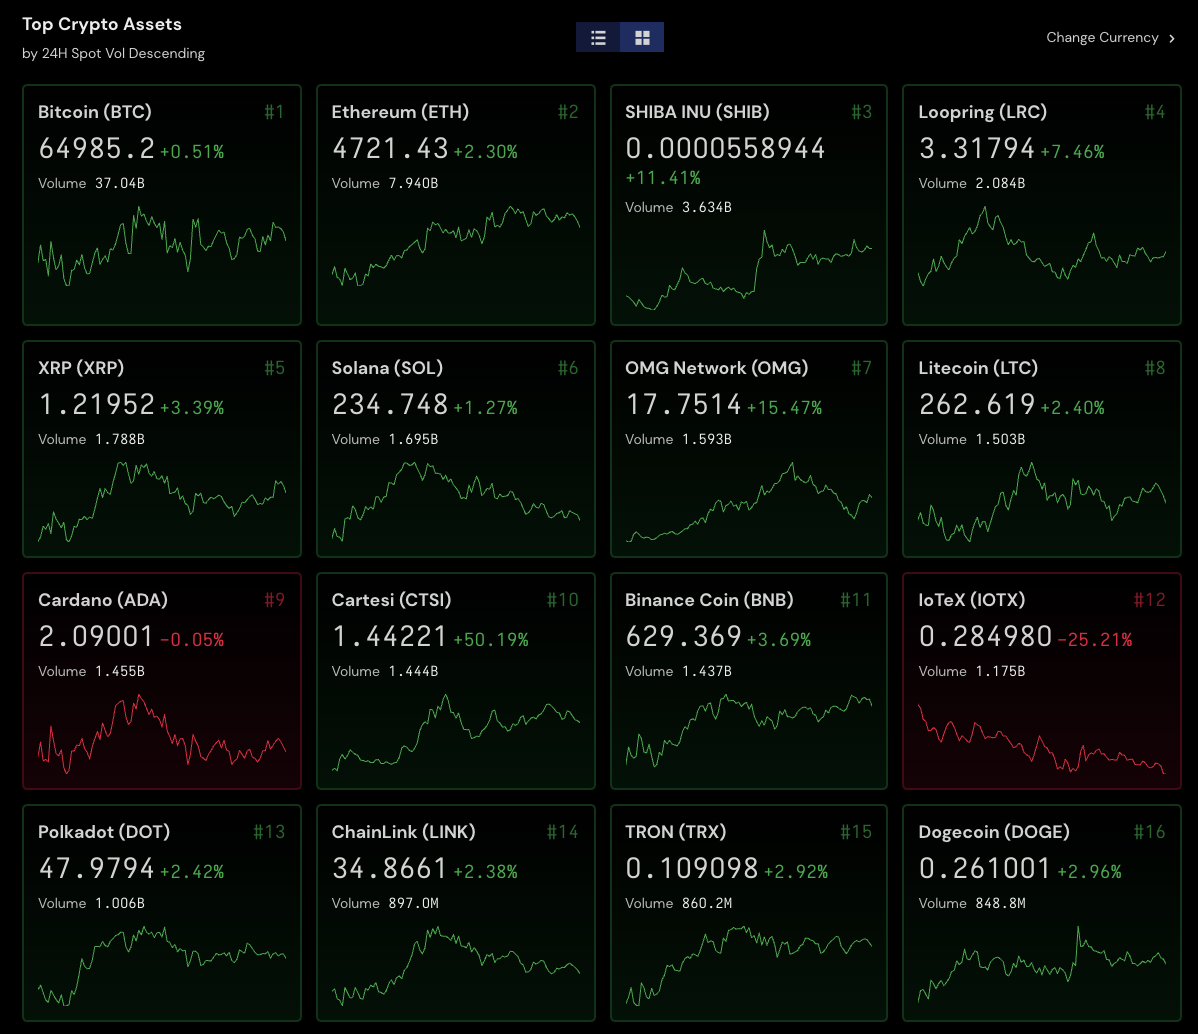Click TRON price 0.109098

(x=692, y=868)
